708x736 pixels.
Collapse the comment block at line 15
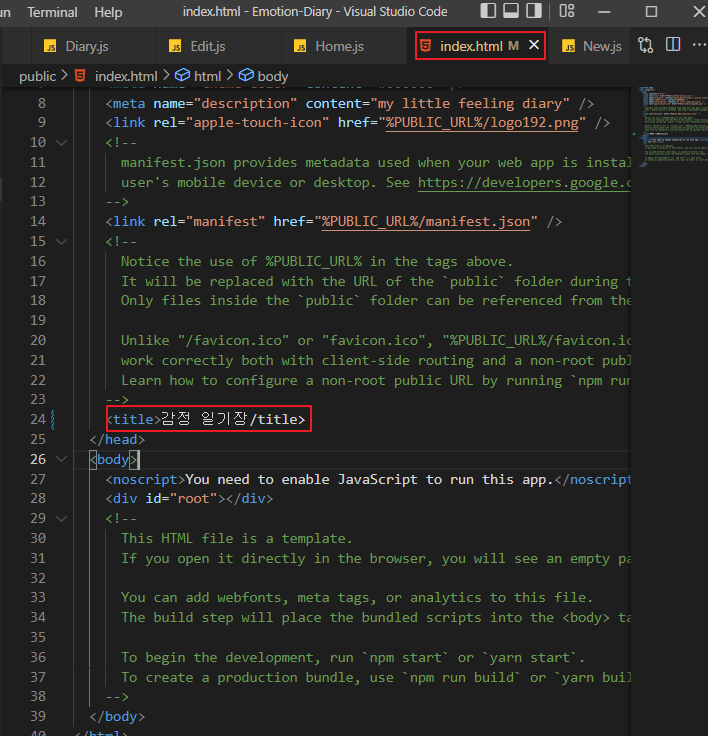pos(62,242)
